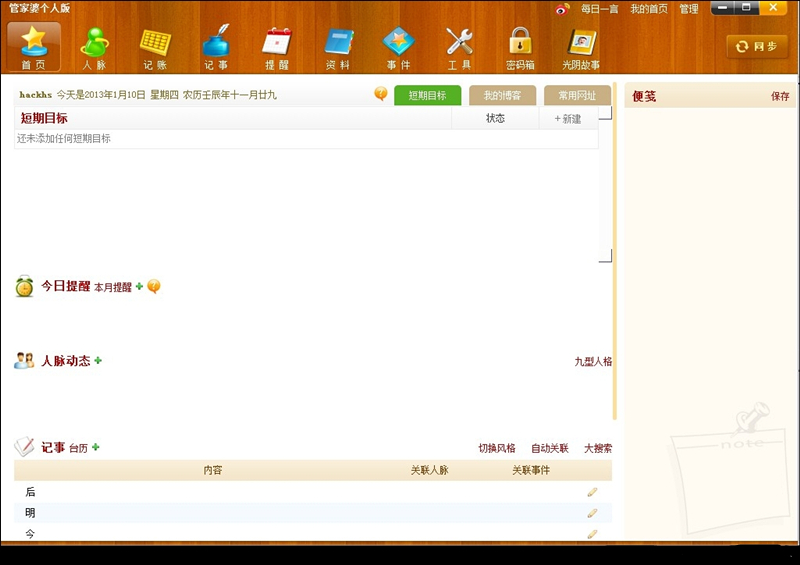Switch to the 常用网址 tab

(577, 95)
